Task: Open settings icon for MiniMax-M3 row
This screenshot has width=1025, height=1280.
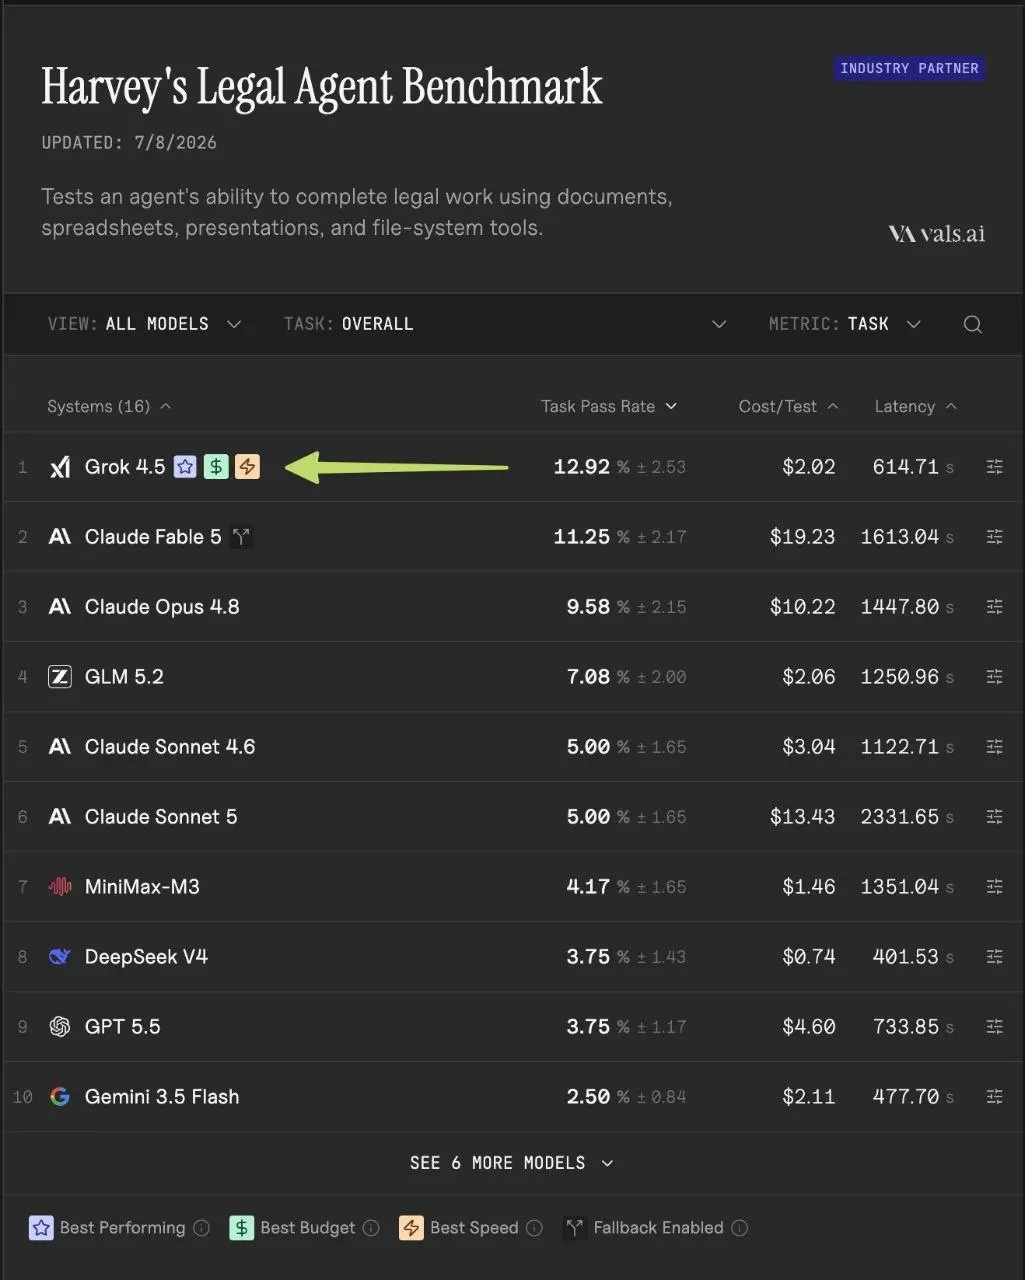Action: pos(994,887)
